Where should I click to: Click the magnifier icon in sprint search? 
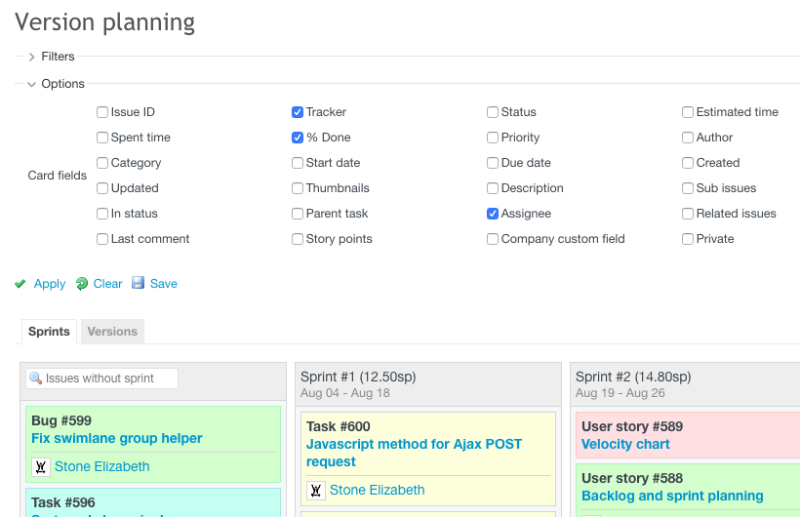[x=35, y=379]
